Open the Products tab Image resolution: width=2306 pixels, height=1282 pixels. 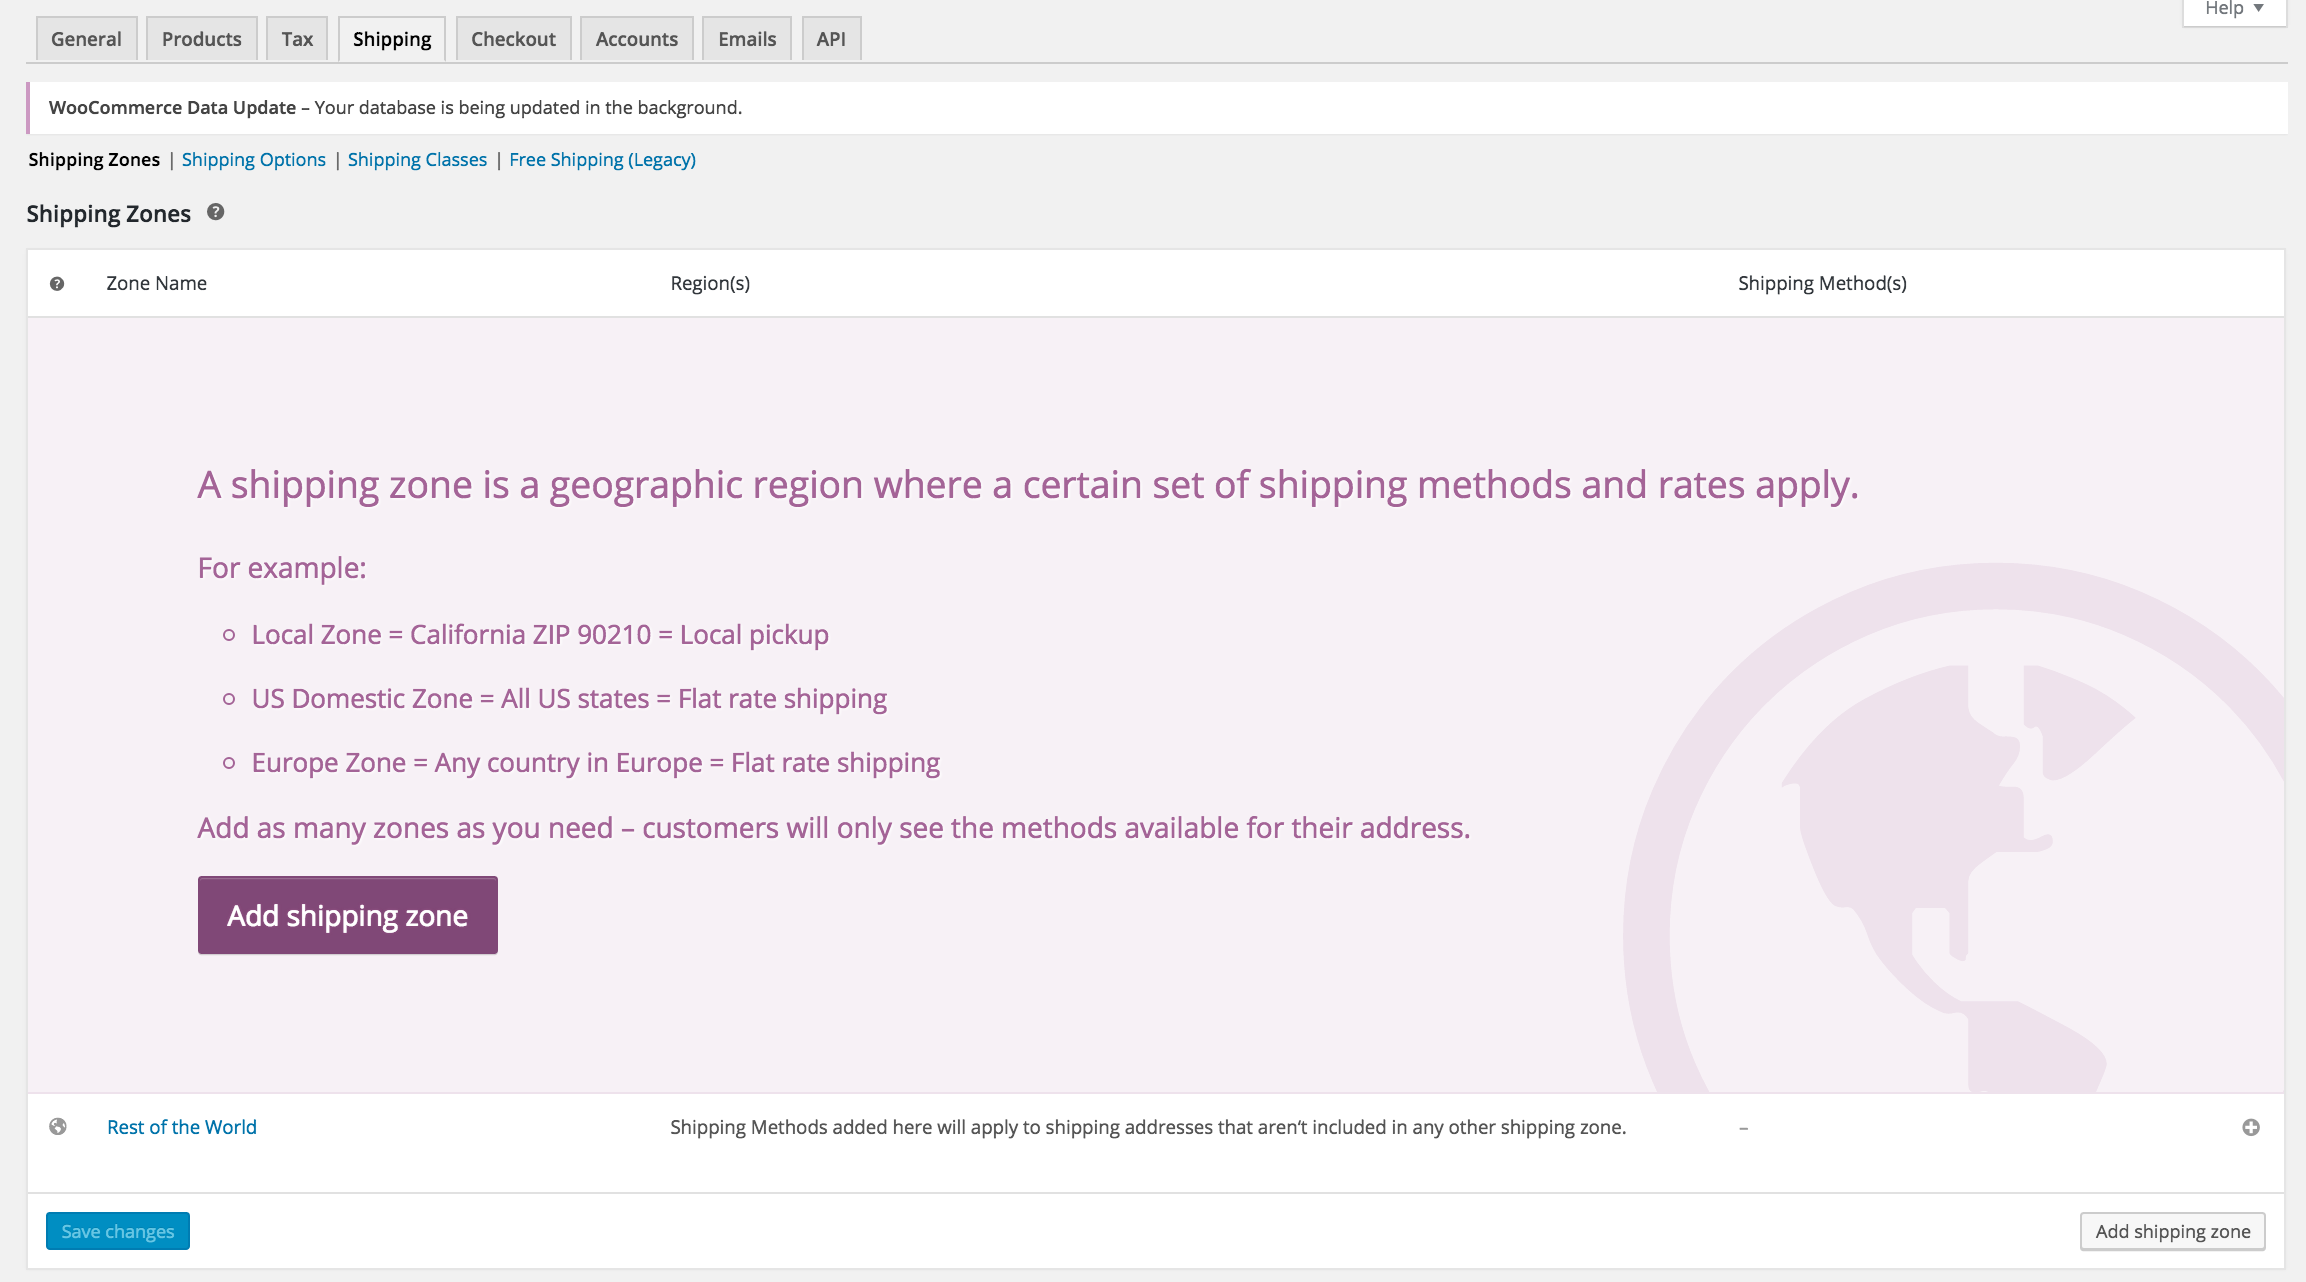[201, 39]
